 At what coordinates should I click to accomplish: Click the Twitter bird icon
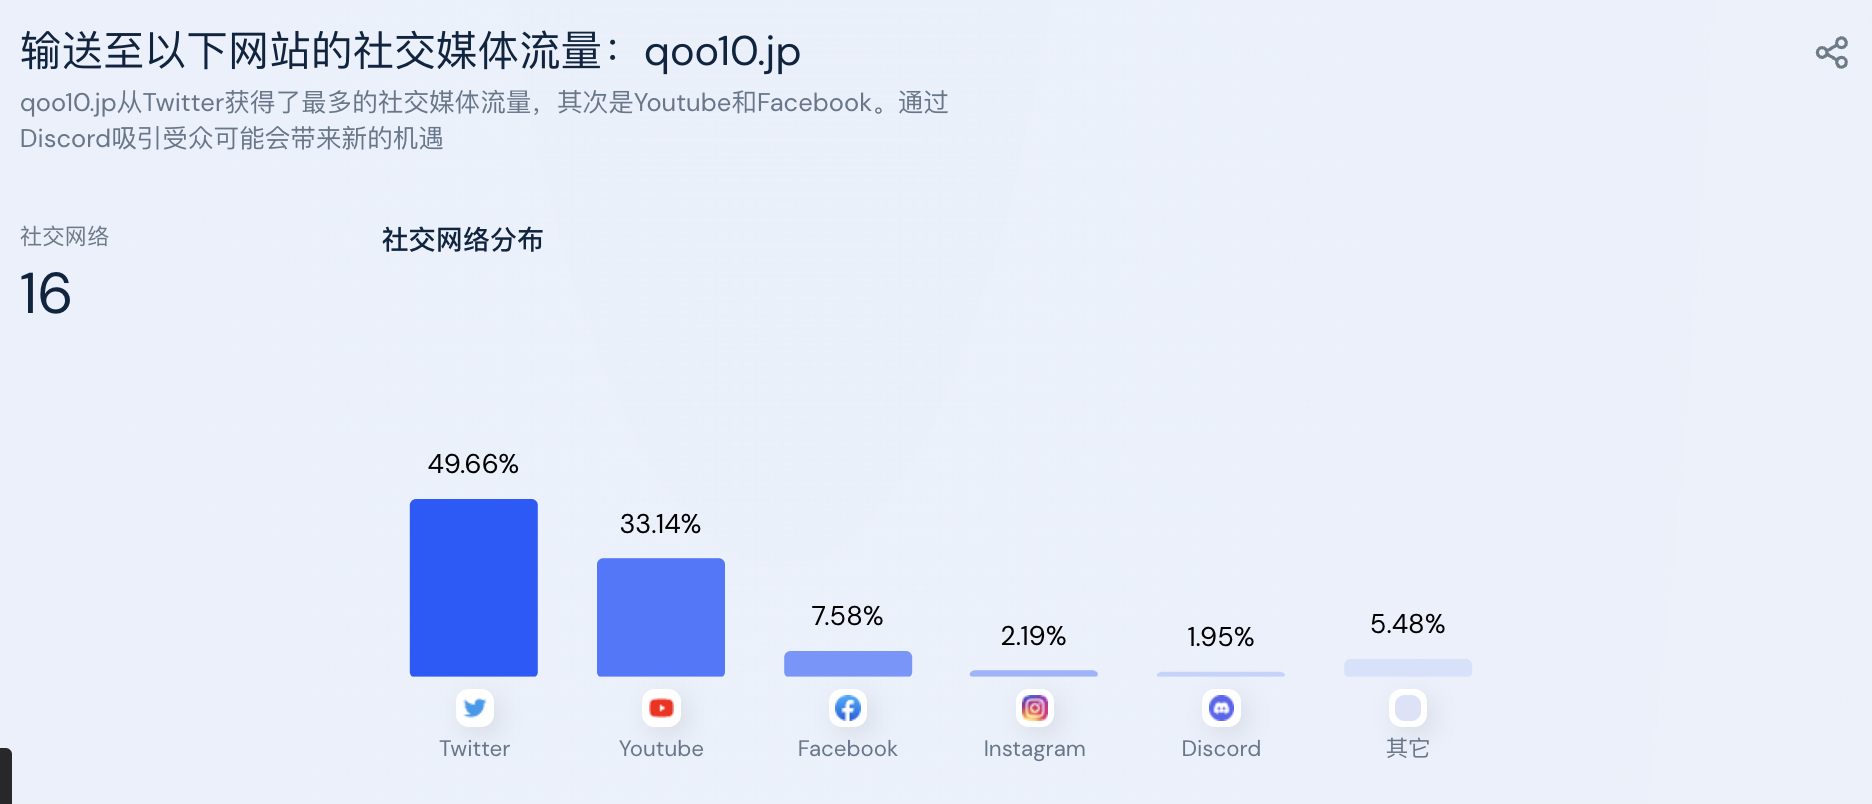[474, 708]
